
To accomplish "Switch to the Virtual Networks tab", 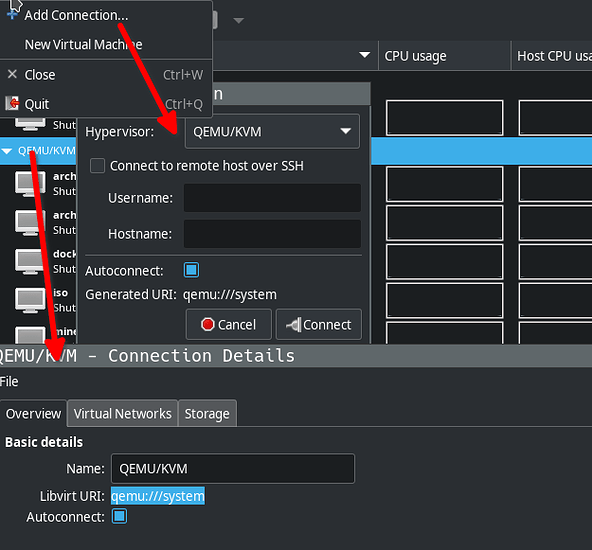I will click(122, 414).
